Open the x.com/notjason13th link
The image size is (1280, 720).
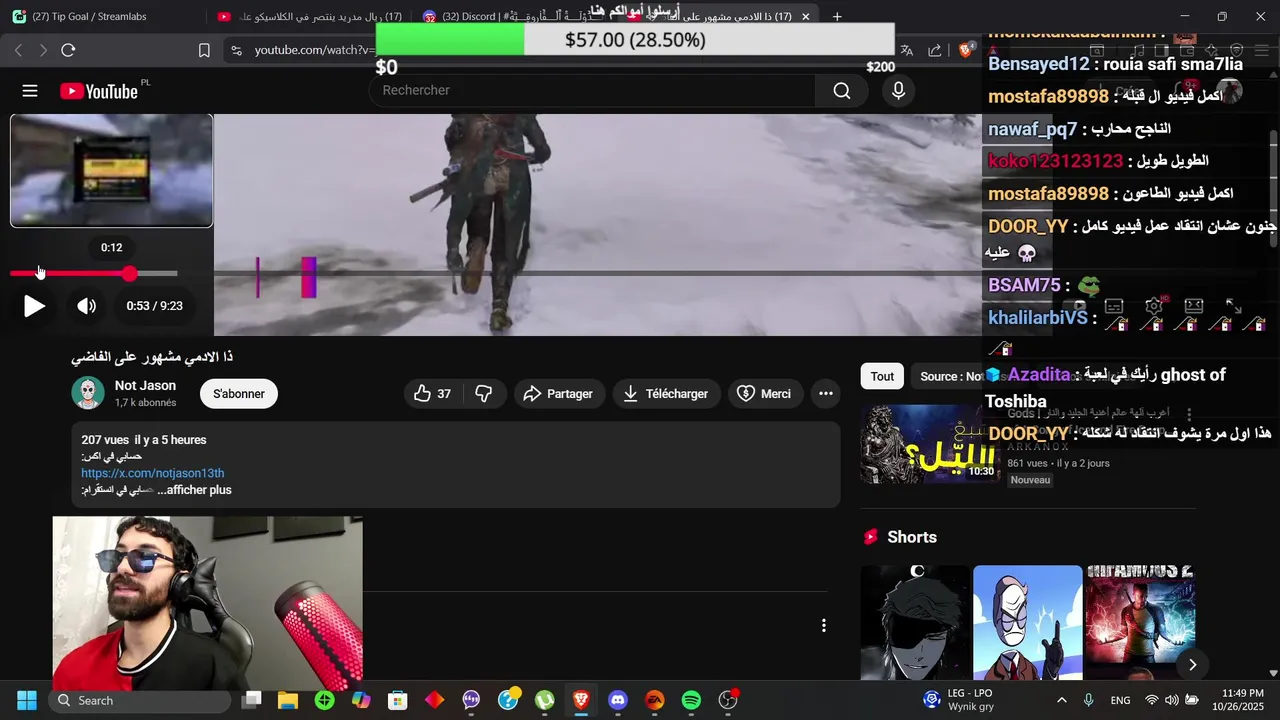click(153, 473)
